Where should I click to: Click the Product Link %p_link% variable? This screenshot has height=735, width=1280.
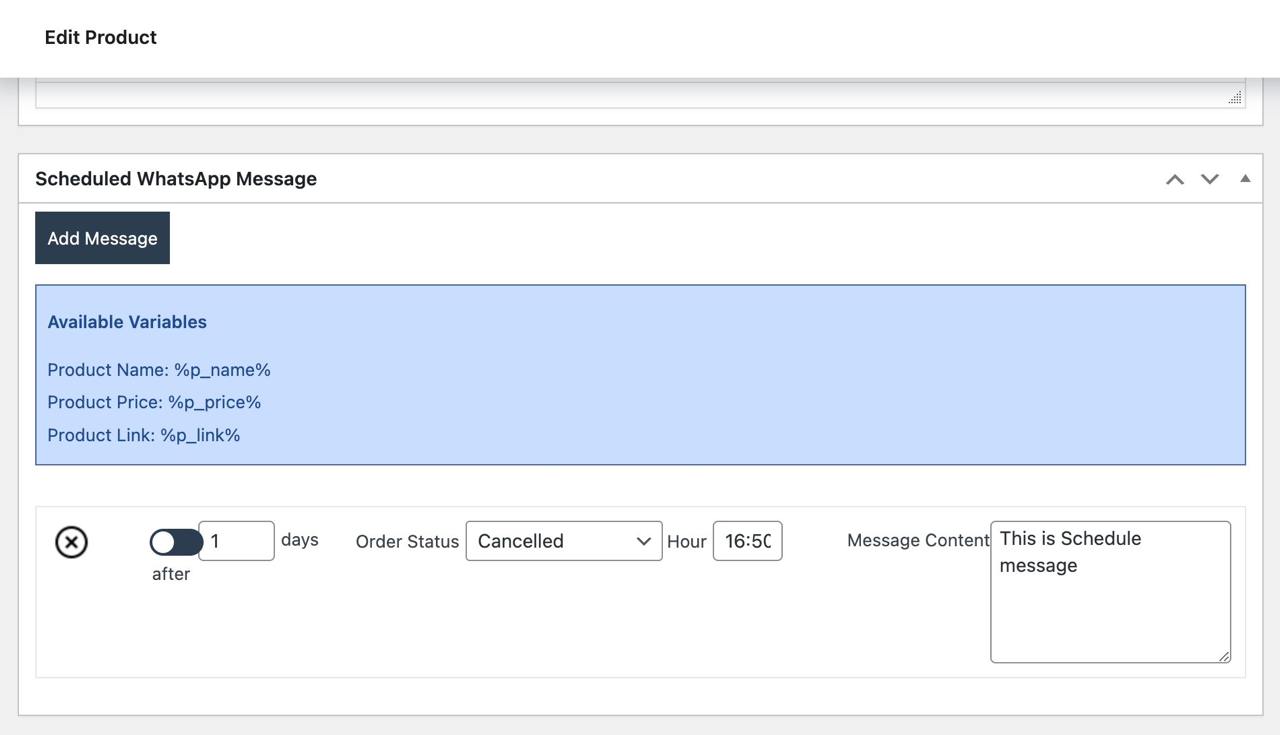144,435
